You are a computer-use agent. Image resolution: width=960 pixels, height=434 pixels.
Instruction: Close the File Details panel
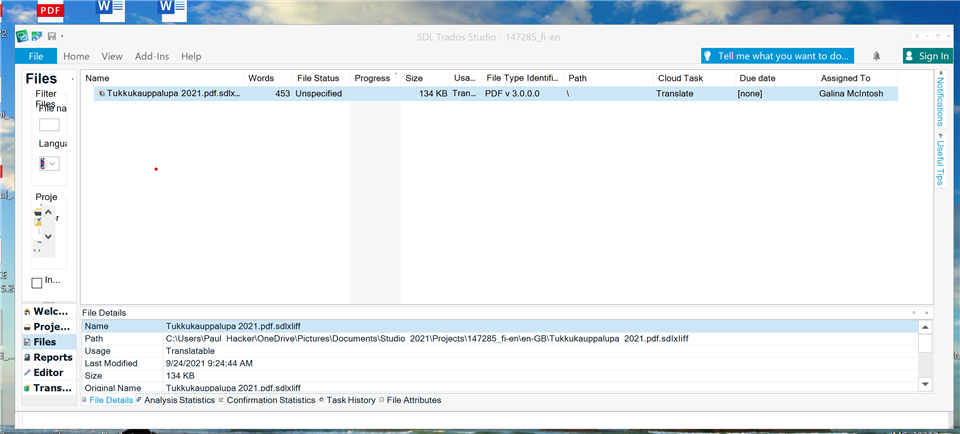click(926, 312)
